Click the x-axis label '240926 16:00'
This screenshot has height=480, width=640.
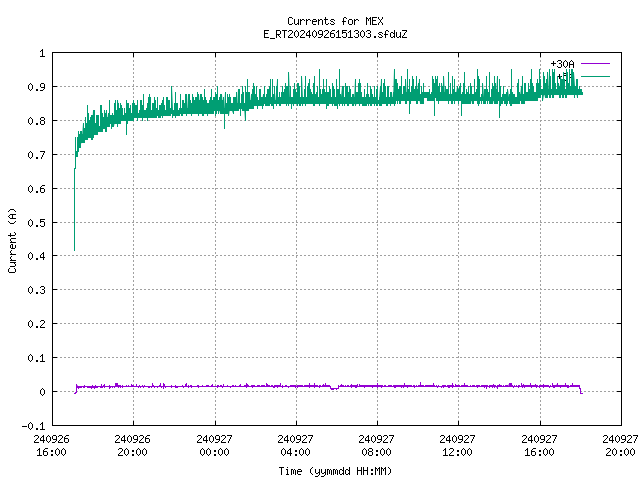click(51, 446)
